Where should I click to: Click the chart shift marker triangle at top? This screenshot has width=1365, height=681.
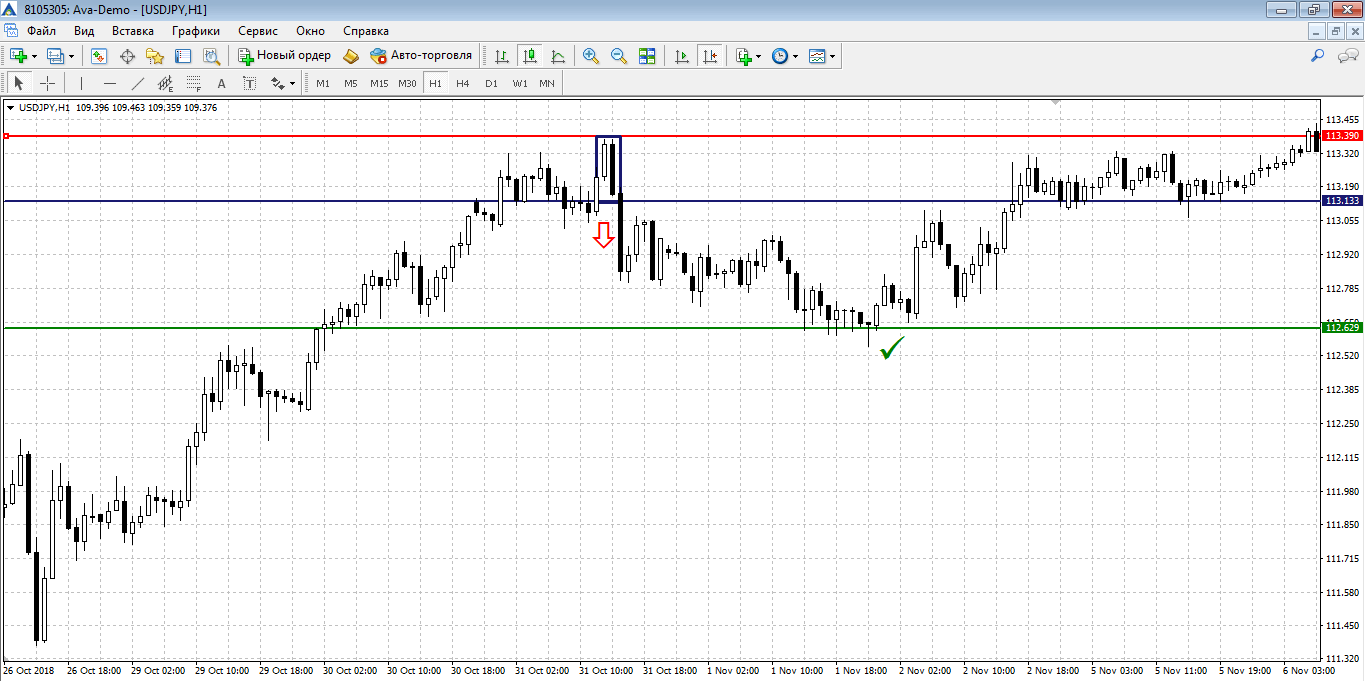tap(1057, 103)
